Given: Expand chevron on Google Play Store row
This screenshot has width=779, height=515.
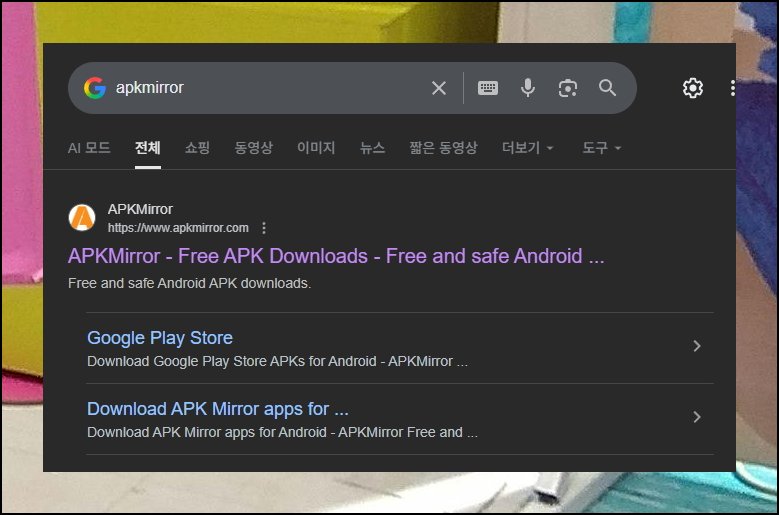Looking at the screenshot, I should pos(697,346).
